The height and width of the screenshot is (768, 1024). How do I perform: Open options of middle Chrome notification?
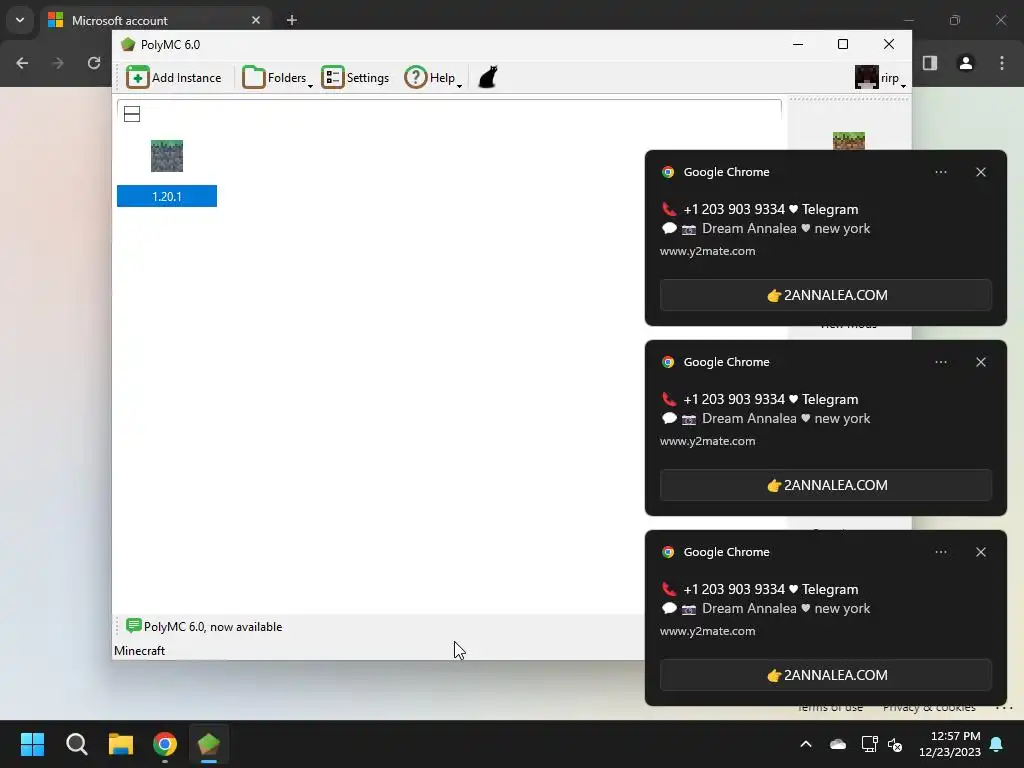940,362
